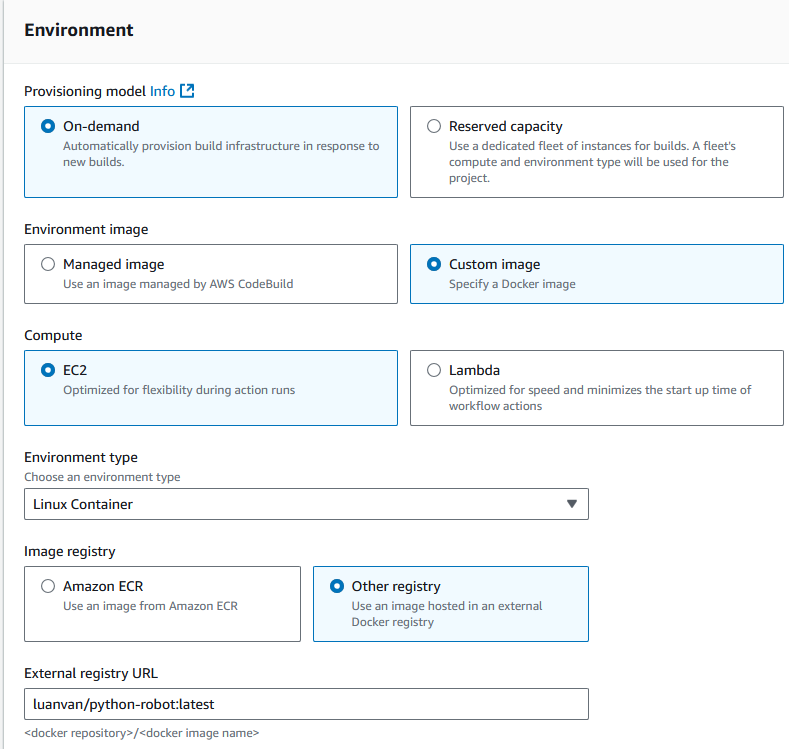Open the Provisioning model Info link
Viewport: 789px width, 749px height.
coord(162,91)
